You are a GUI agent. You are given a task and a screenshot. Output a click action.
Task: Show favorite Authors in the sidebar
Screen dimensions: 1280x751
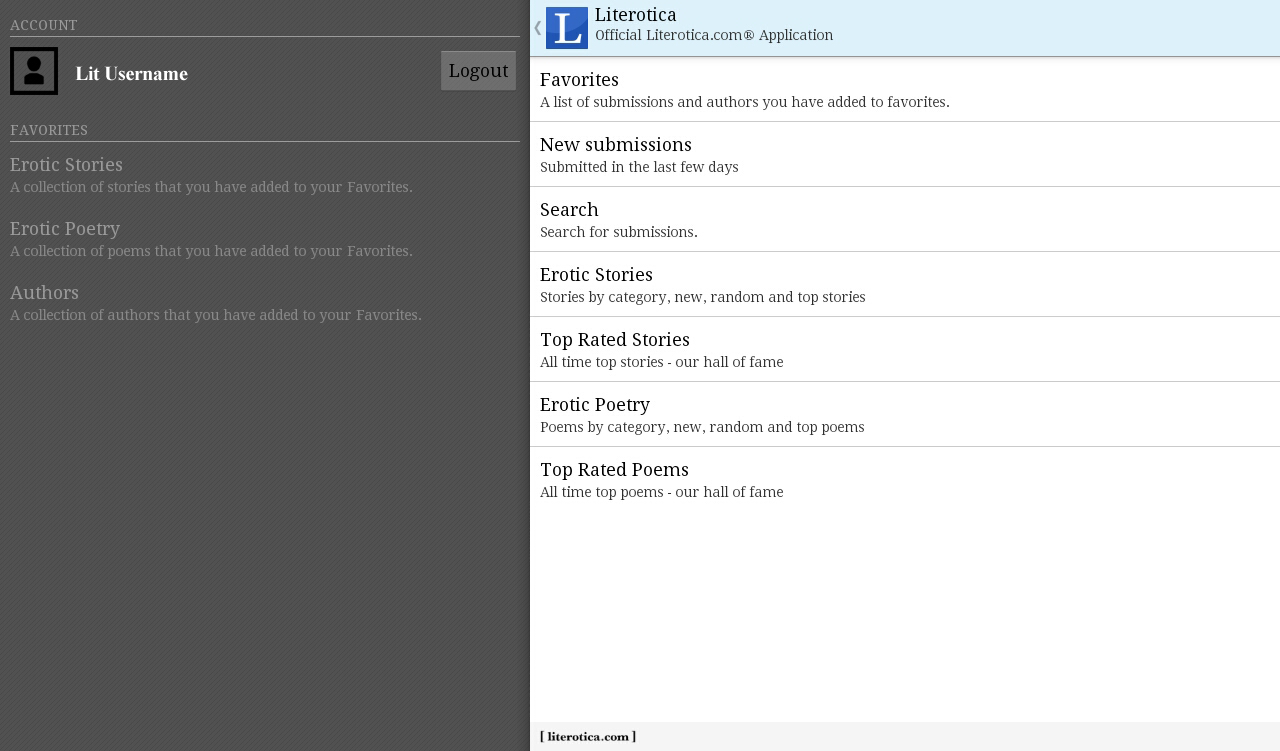[265, 303]
